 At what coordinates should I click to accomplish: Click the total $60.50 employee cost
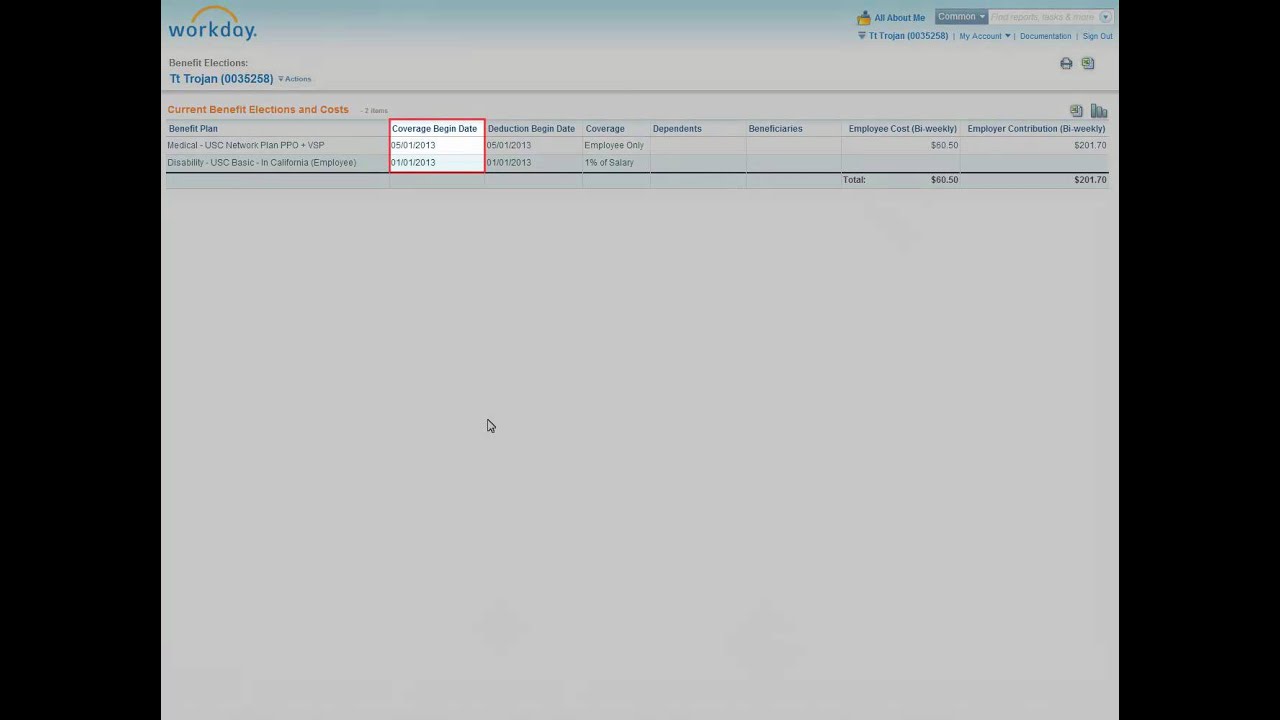point(944,180)
